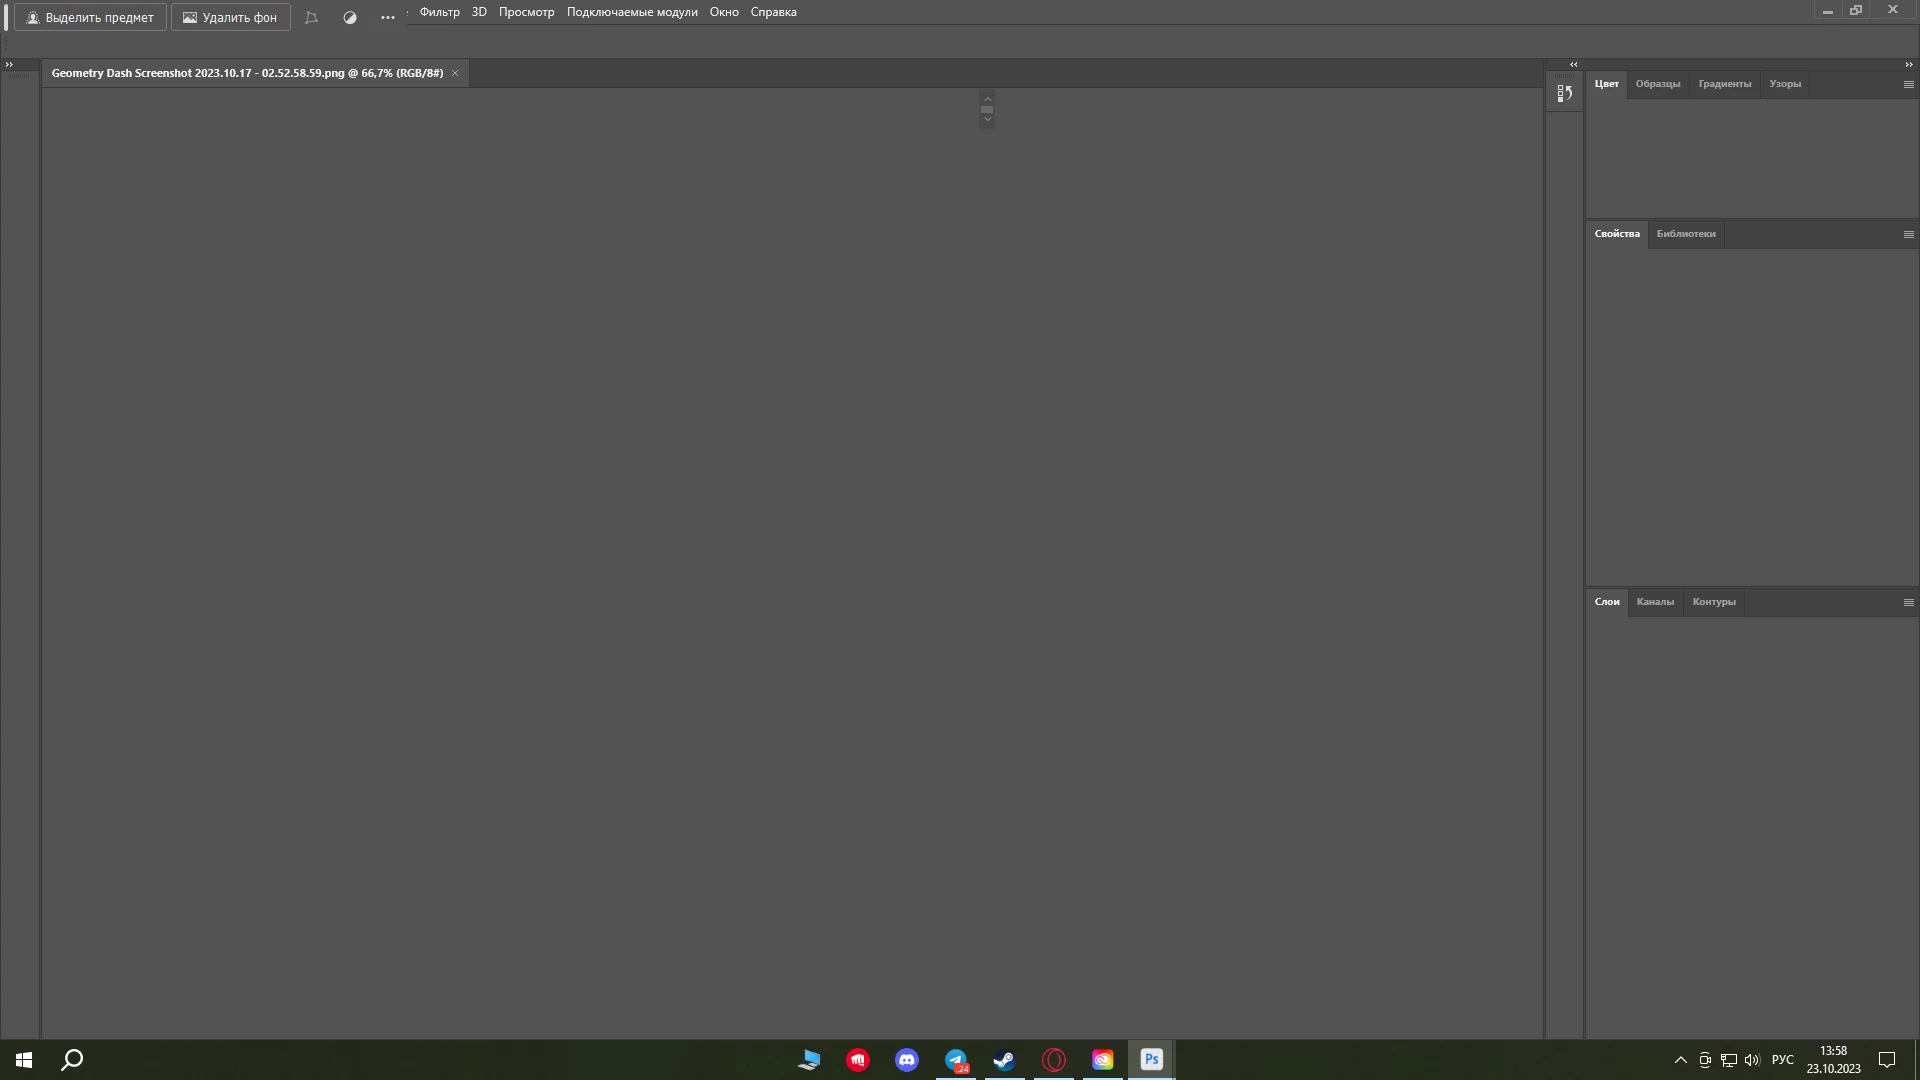Screen dimensions: 1920x1080
Task: Close the Geometry Dash Screenshot document tab
Action: pyautogui.click(x=455, y=73)
